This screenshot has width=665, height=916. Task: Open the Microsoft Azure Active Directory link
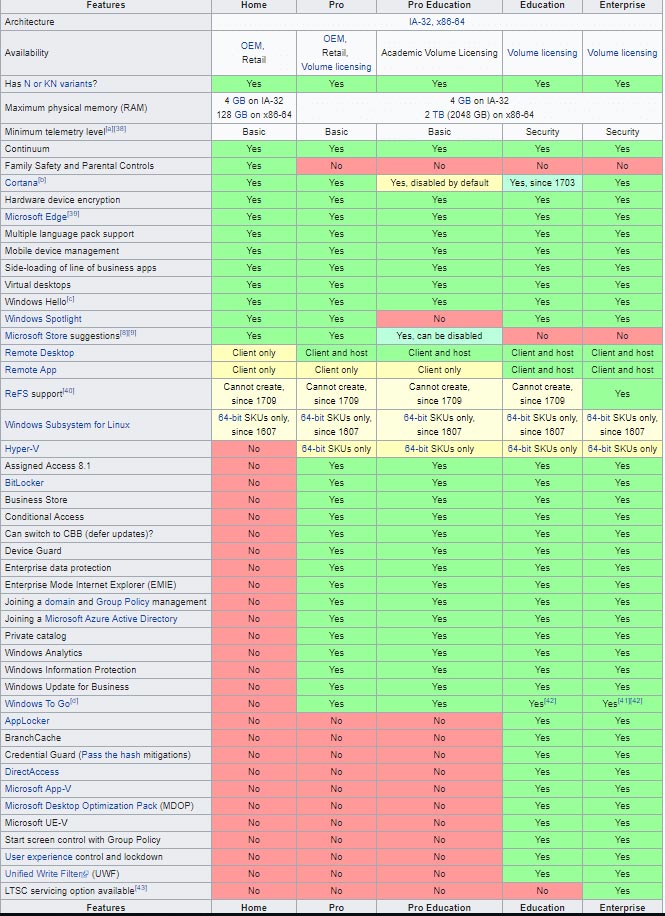111,619
